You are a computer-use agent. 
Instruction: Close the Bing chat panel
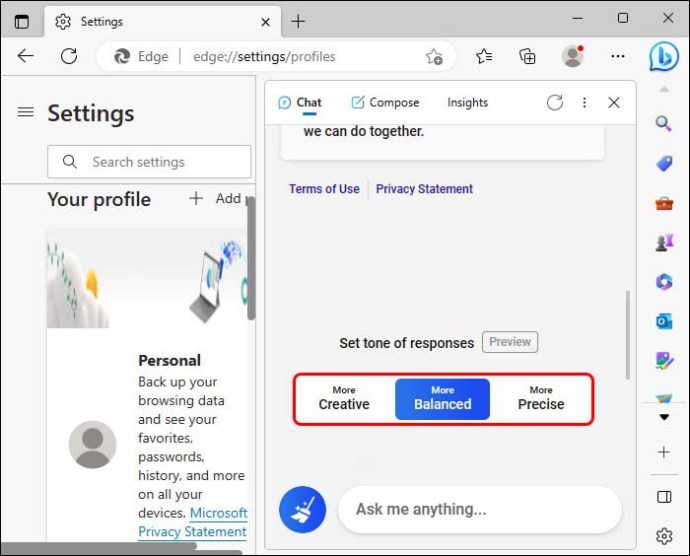click(x=614, y=103)
